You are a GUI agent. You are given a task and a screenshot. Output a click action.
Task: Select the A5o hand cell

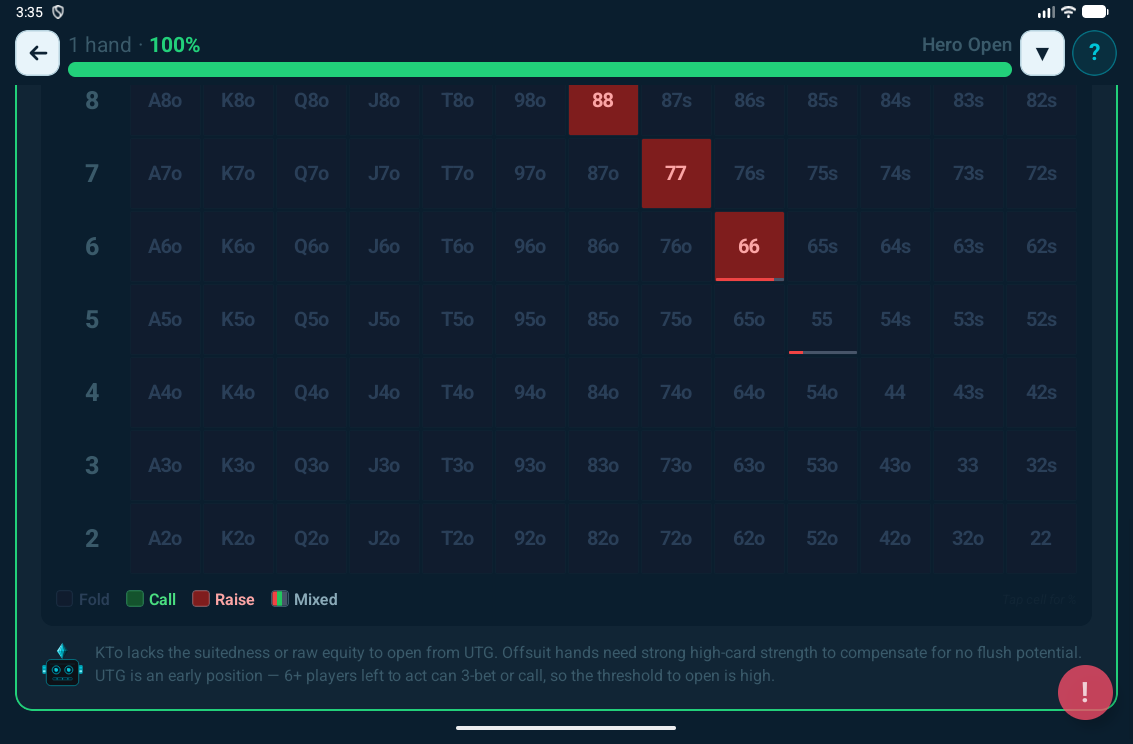[165, 319]
